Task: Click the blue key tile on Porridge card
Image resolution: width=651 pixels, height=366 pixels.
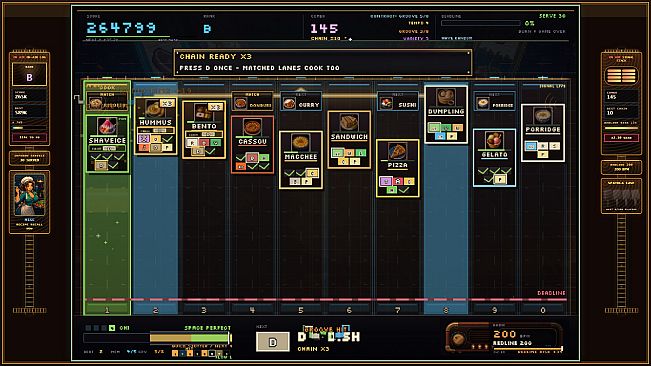Action: [x=530, y=146]
